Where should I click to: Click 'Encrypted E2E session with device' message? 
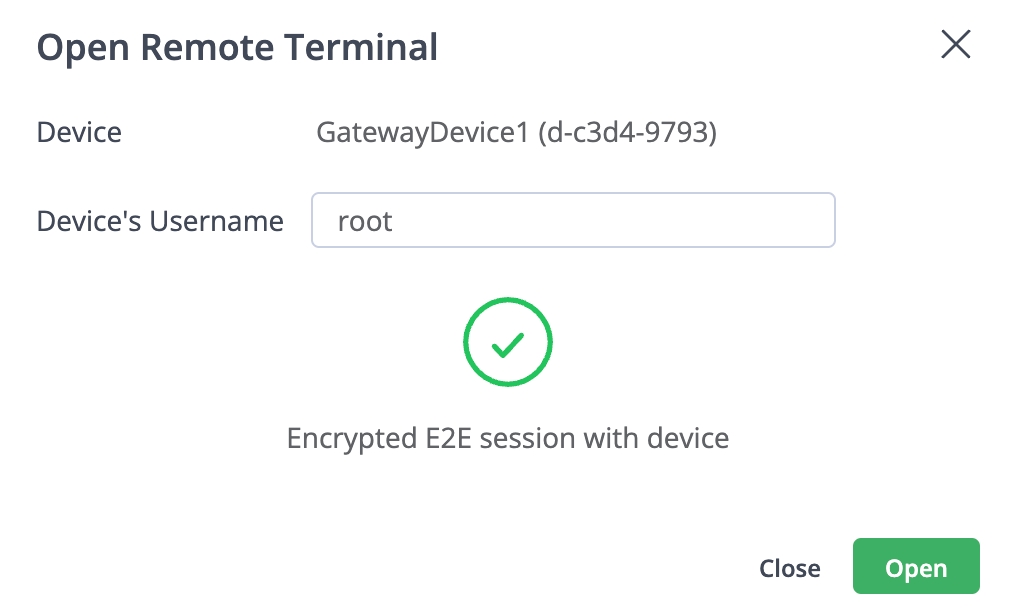507,438
